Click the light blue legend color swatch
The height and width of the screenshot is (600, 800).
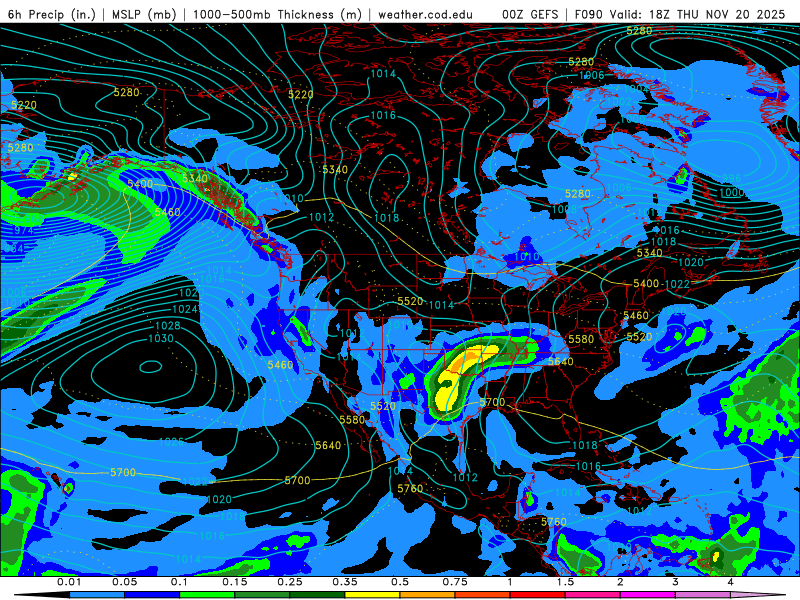(x=96, y=595)
